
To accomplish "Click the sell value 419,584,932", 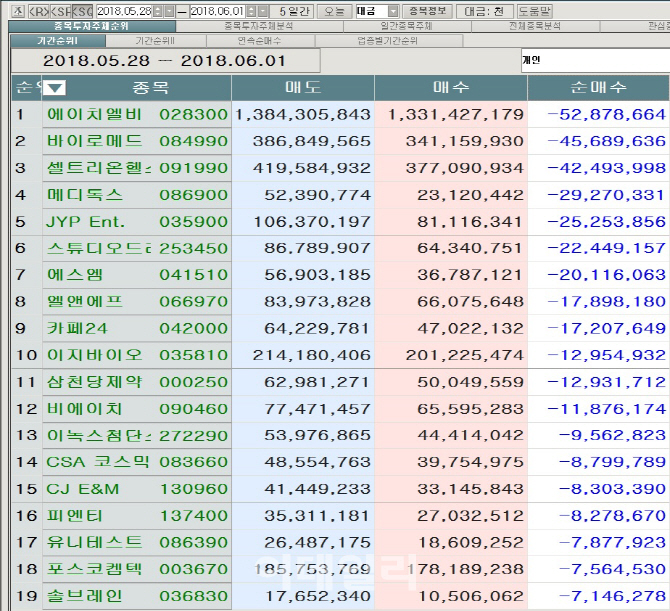I will tap(311, 168).
